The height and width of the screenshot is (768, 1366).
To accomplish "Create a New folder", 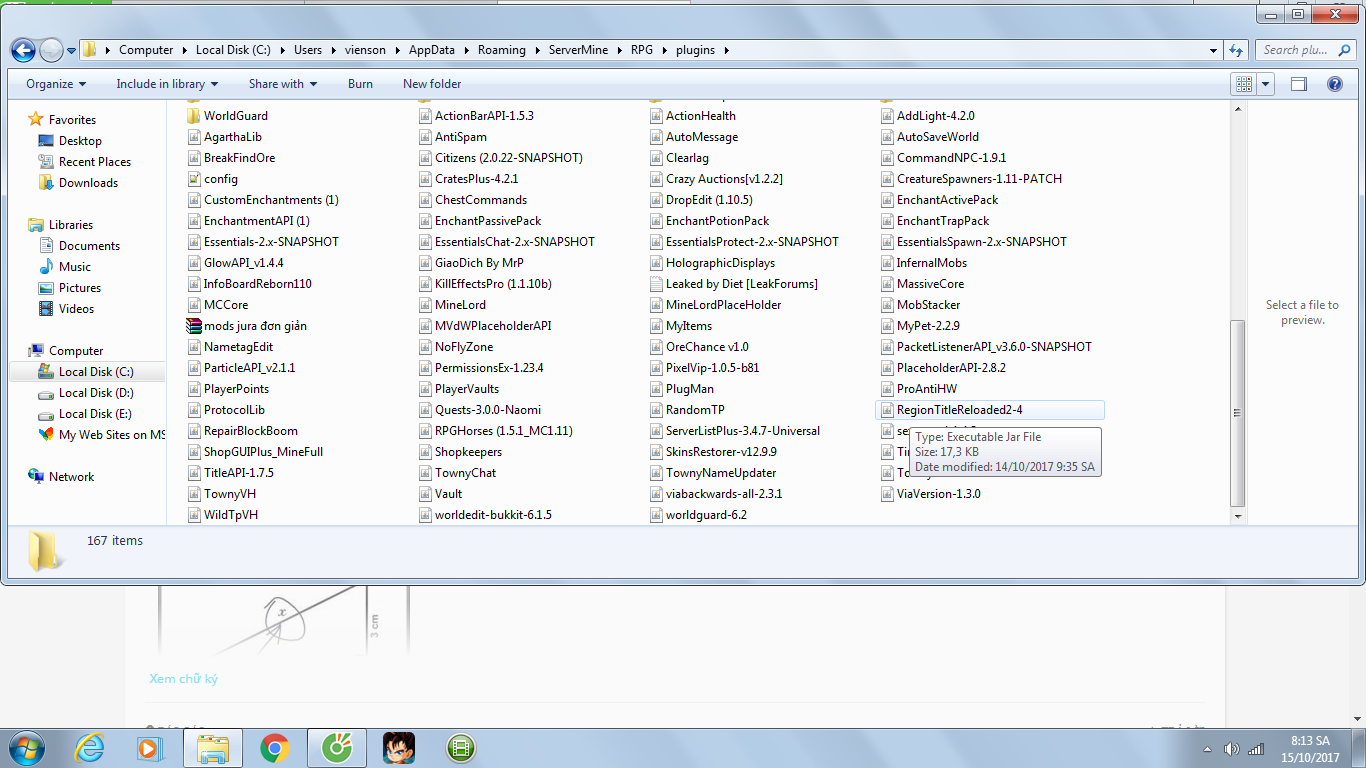I will (432, 84).
